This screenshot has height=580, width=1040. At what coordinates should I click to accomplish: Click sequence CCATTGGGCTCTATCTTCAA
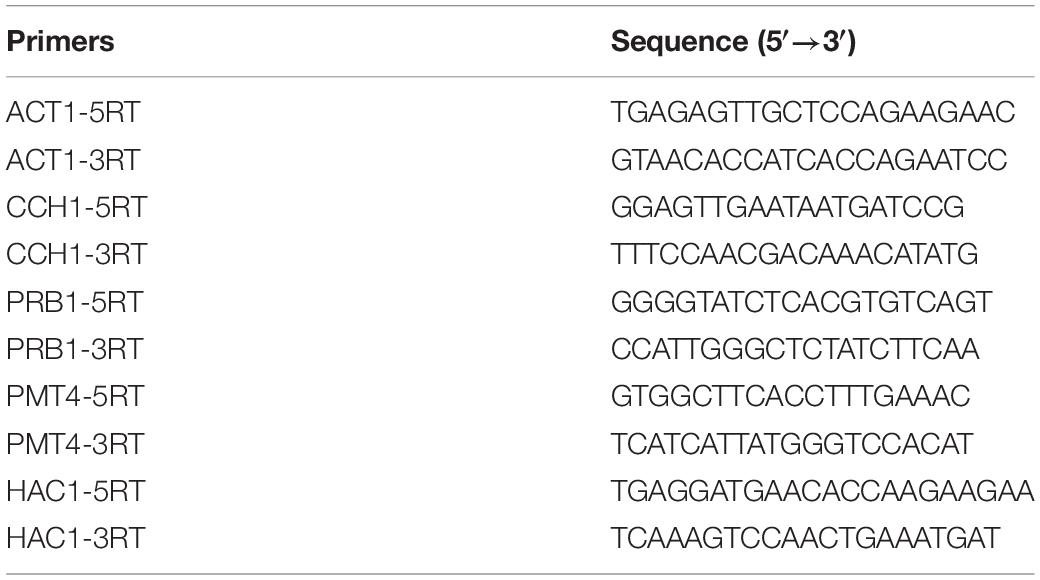(795, 349)
